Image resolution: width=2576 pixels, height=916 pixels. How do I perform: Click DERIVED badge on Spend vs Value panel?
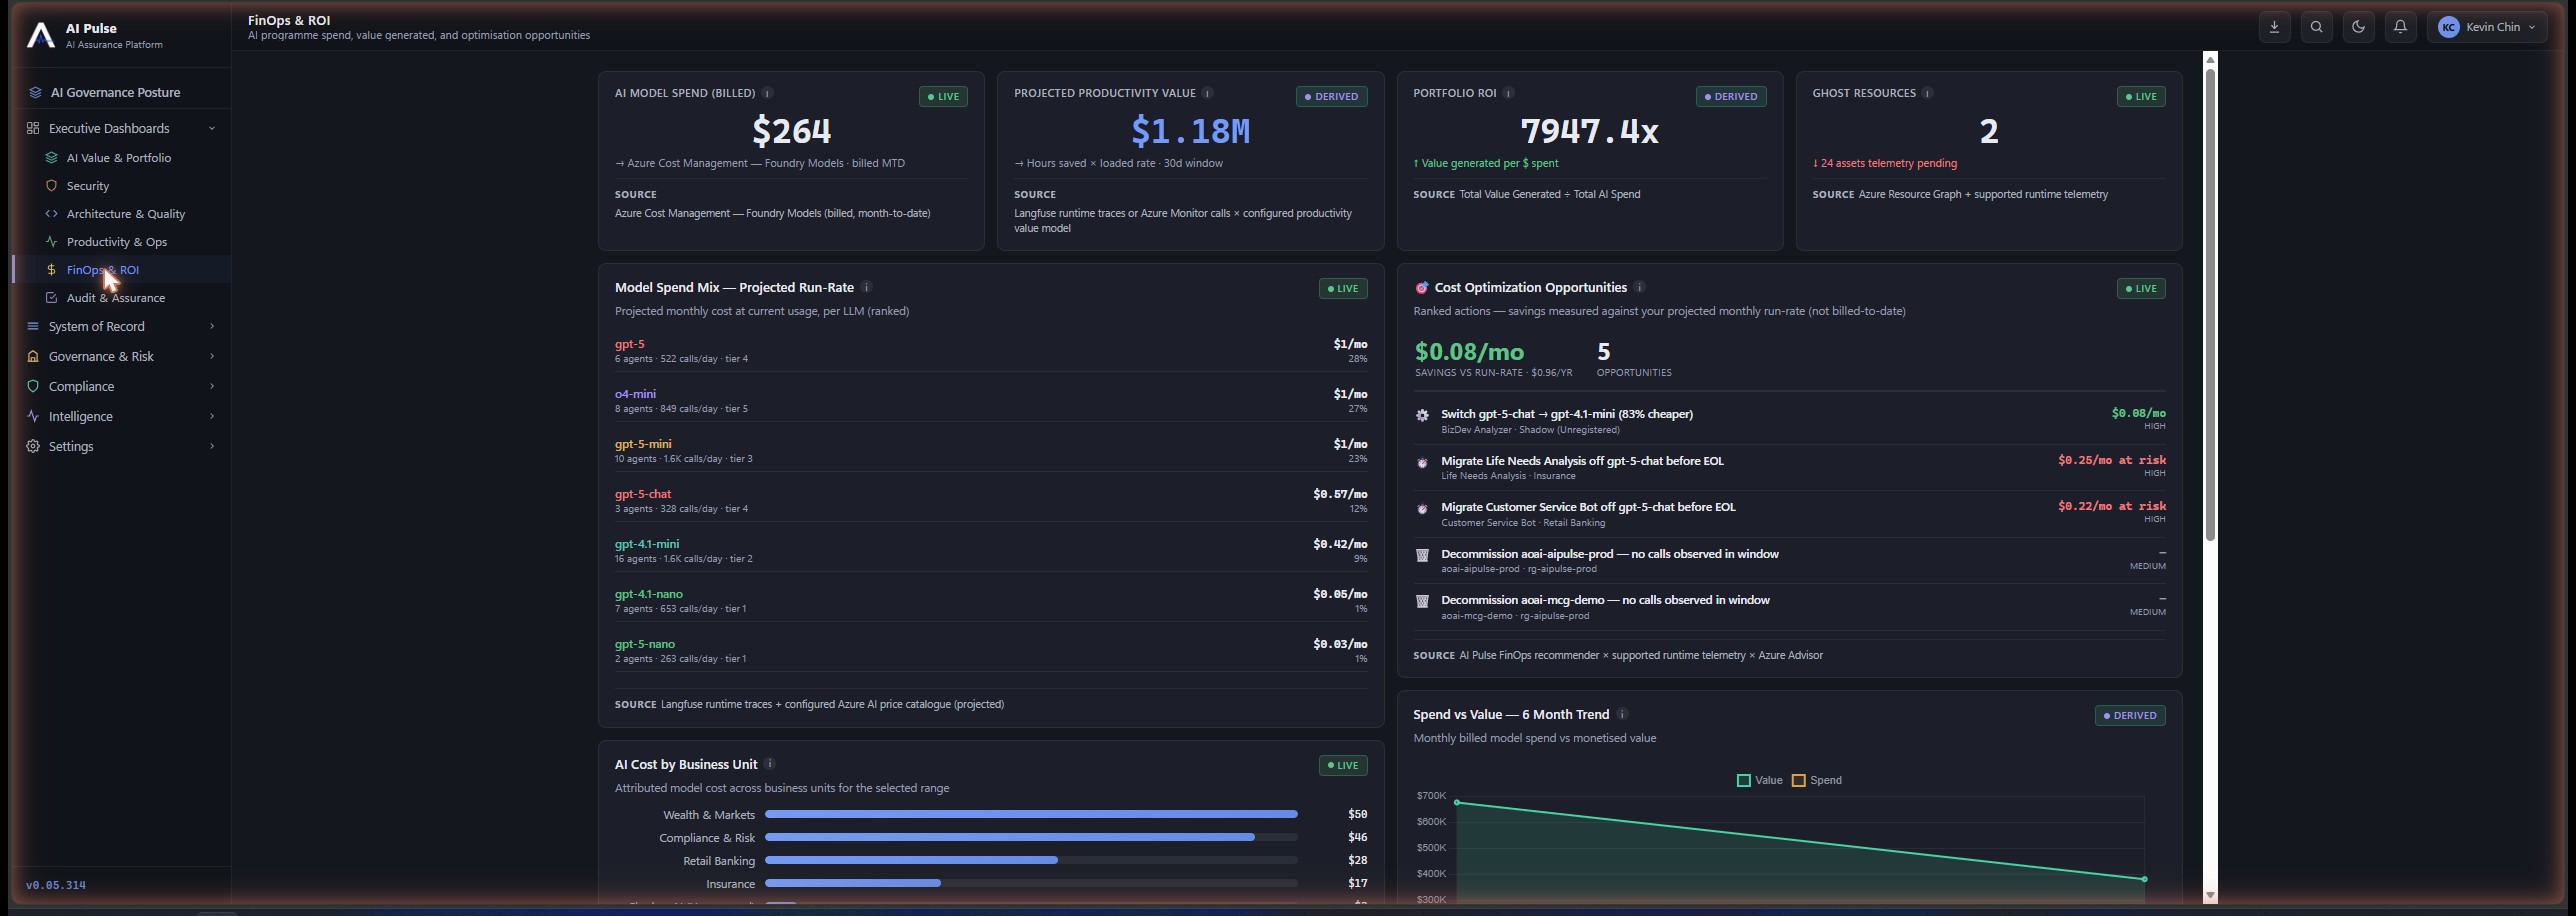pos(2130,716)
